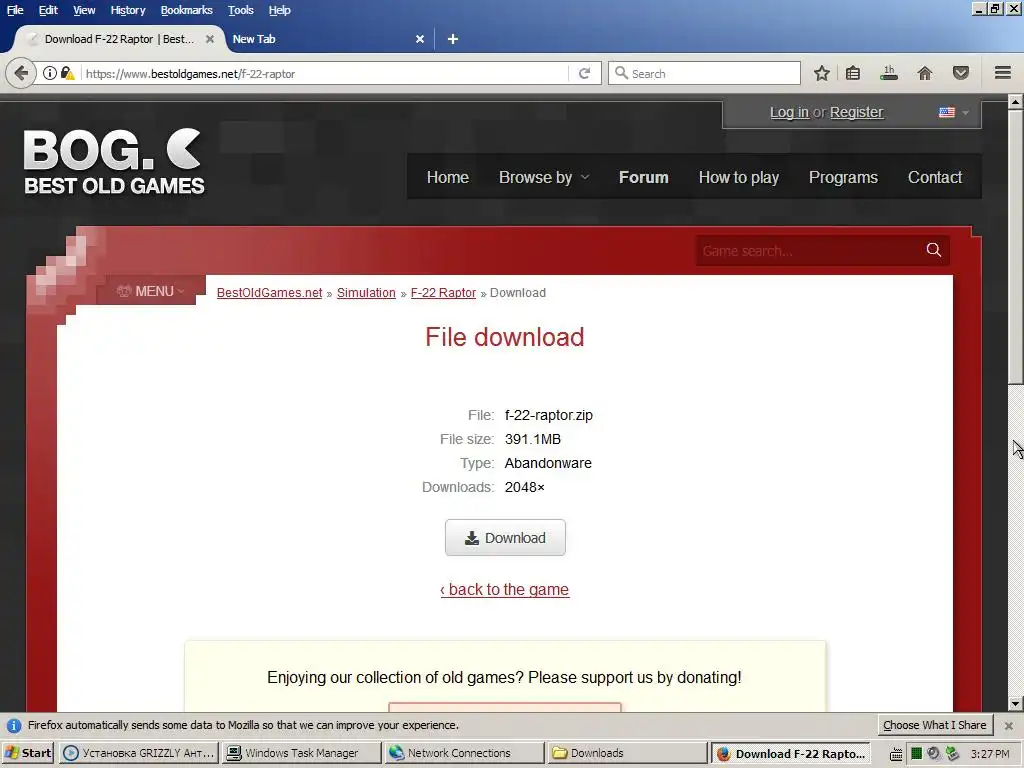Click the game search magnifier icon
1024x768 pixels.
pos(934,250)
